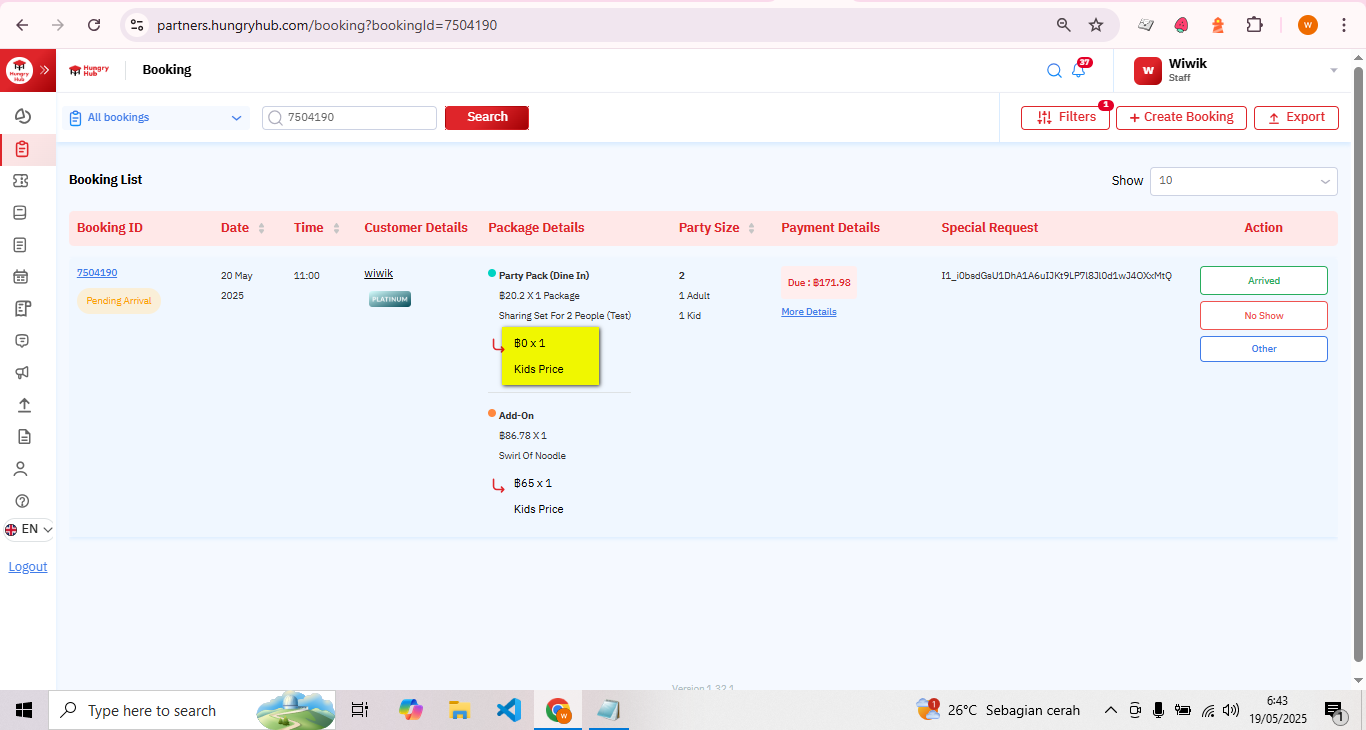Expand the sidebar with double chevron
This screenshot has height=730, width=1366.
point(45,70)
